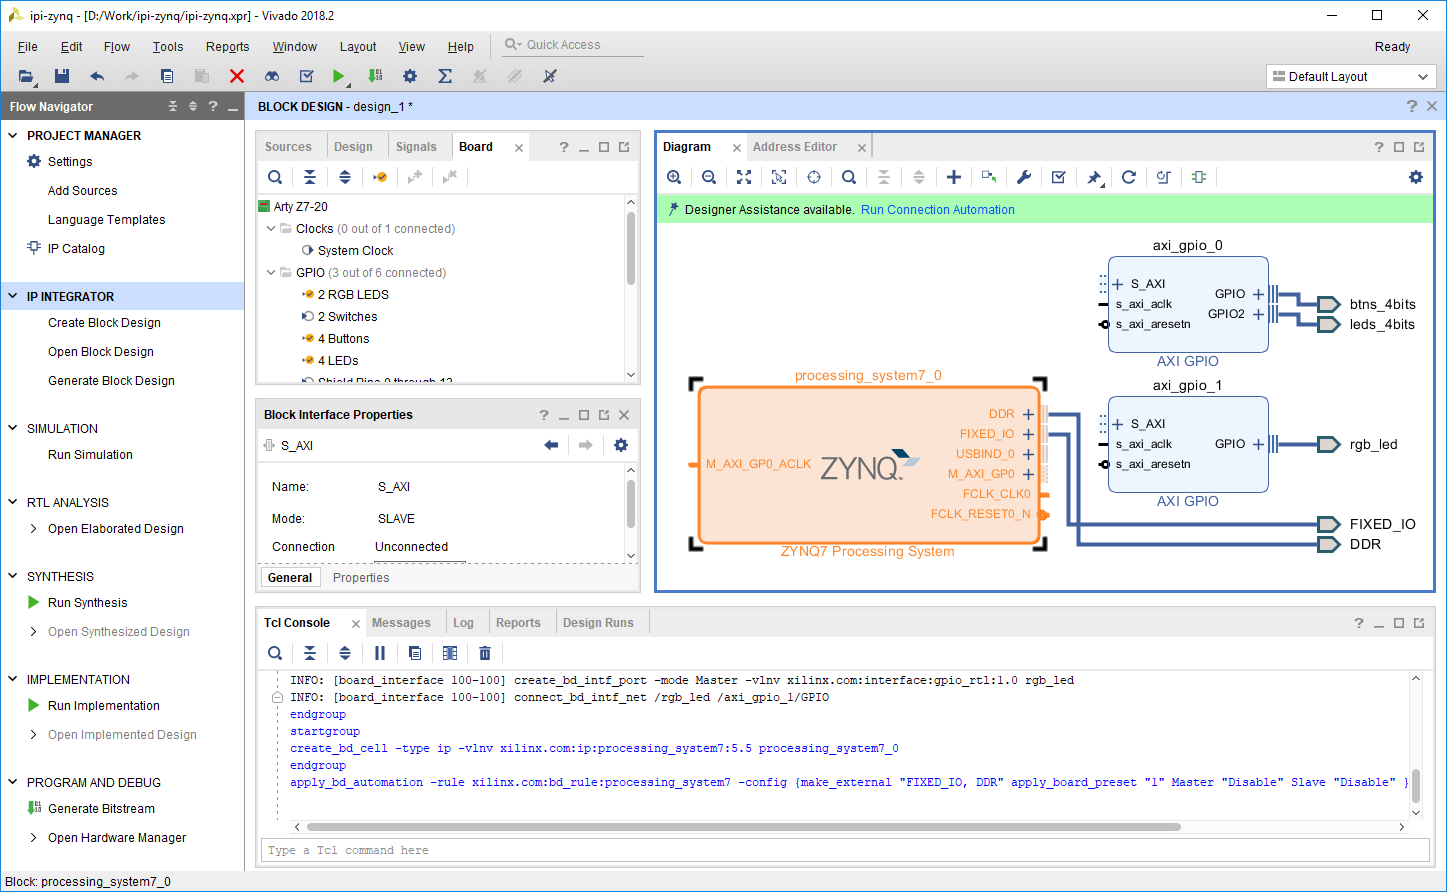Switch to the Address Editor tab
This screenshot has height=892, width=1447.
coord(795,147)
